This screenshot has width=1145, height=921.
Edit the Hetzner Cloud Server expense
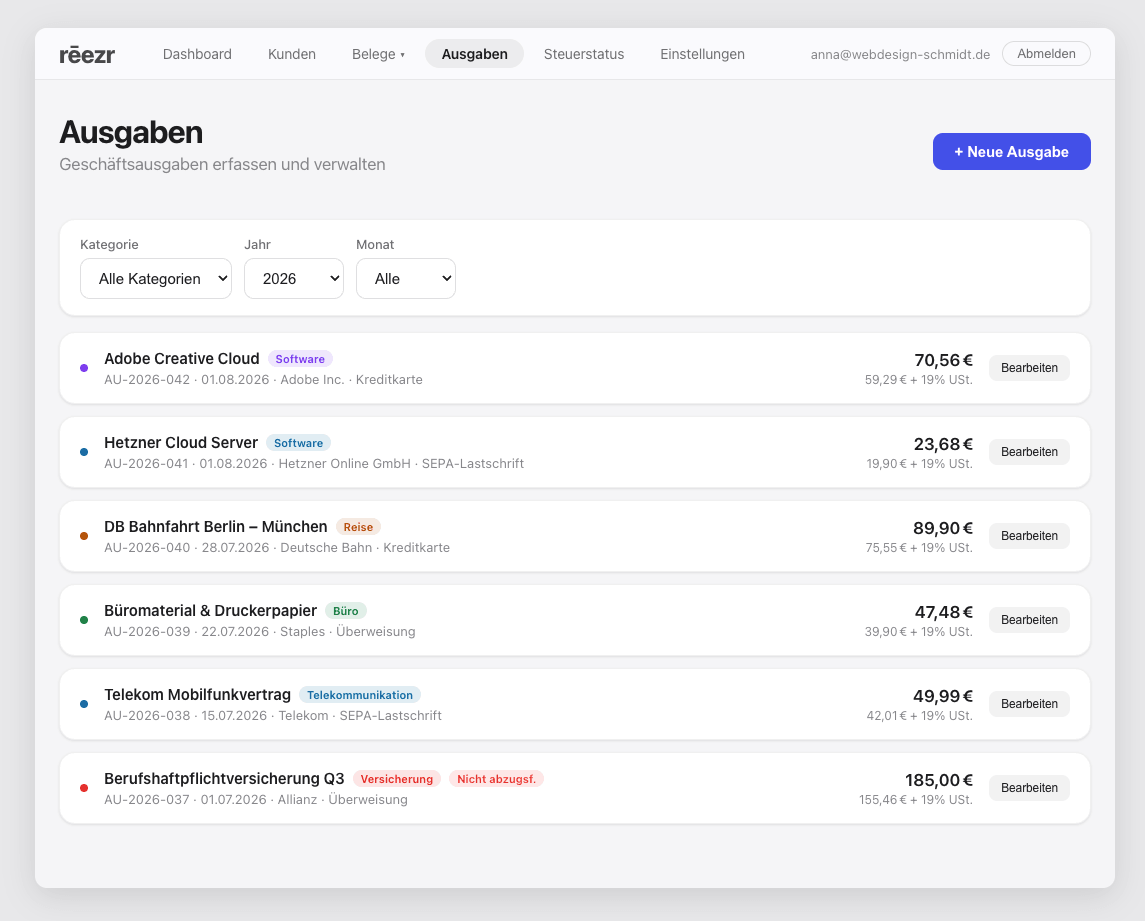1029,452
